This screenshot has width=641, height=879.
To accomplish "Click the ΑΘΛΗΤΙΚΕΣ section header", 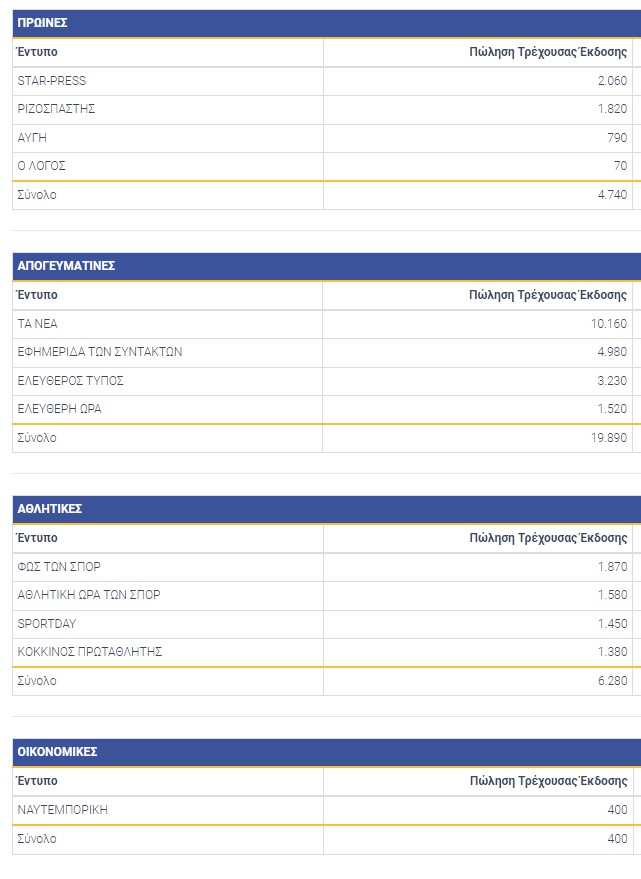I will click(50, 509).
